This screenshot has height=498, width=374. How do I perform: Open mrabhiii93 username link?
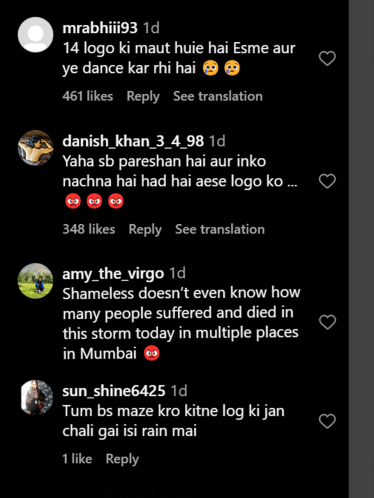[100, 28]
